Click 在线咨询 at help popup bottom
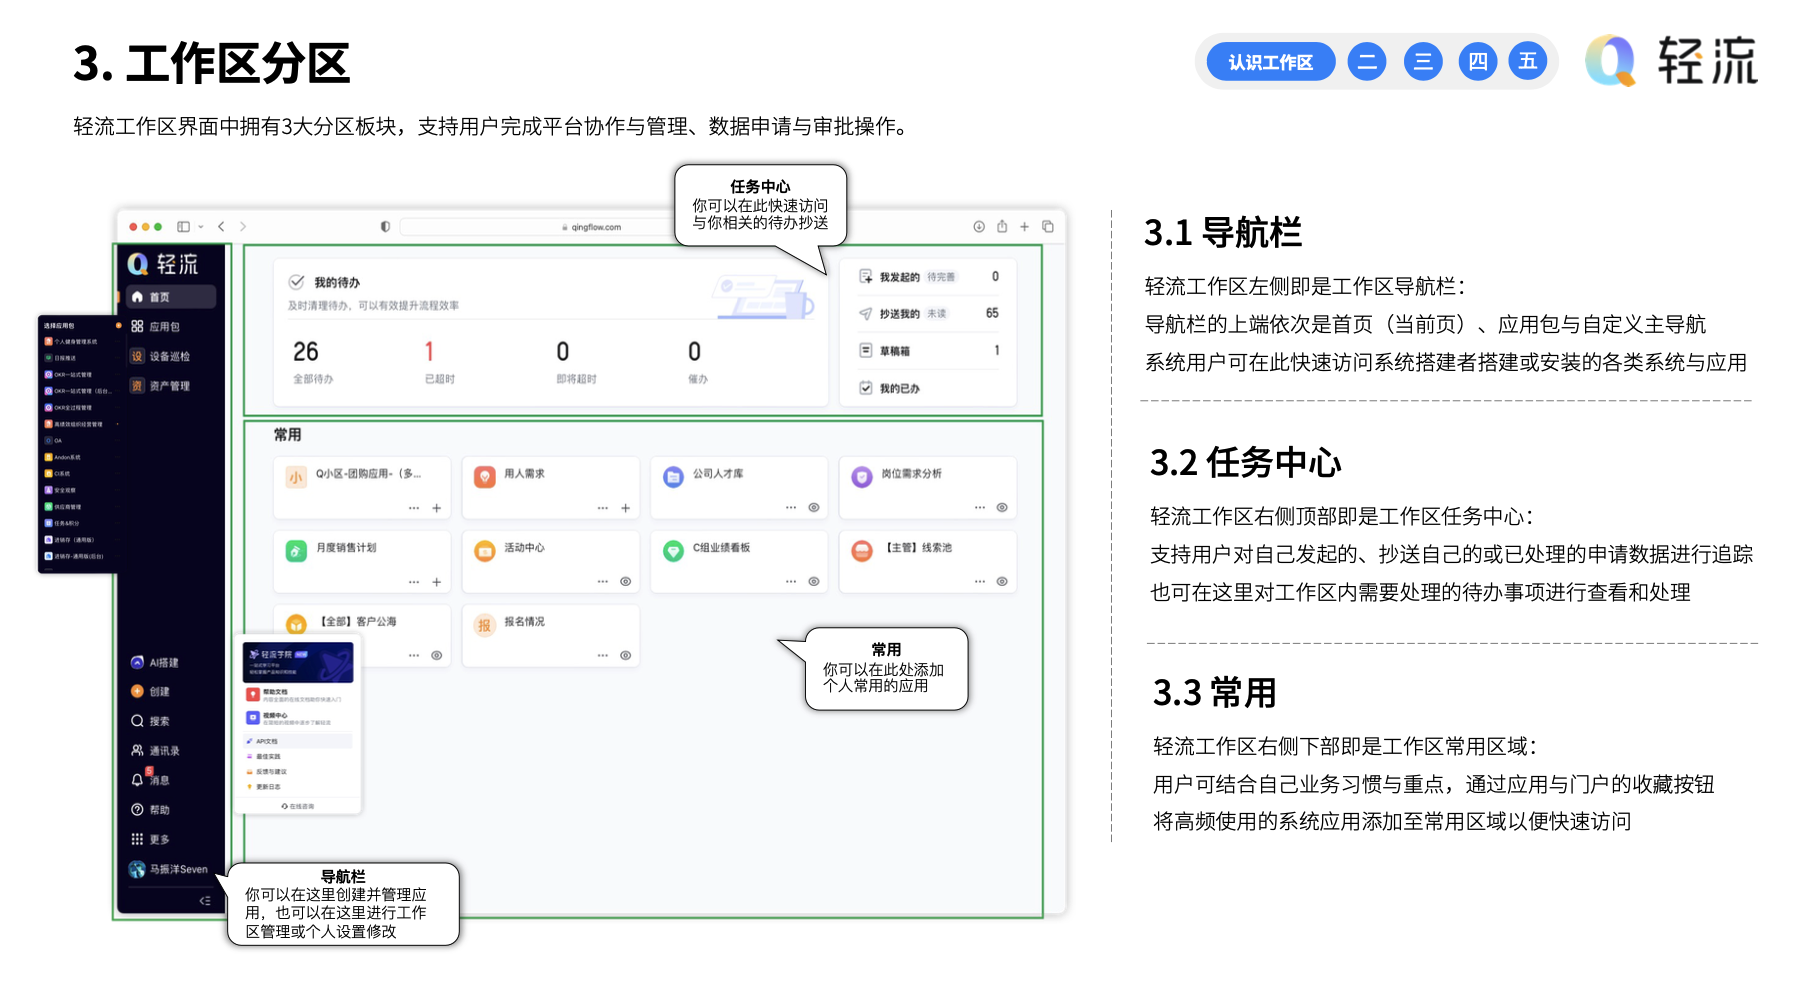This screenshot has height=1003, width=1800. [297, 806]
